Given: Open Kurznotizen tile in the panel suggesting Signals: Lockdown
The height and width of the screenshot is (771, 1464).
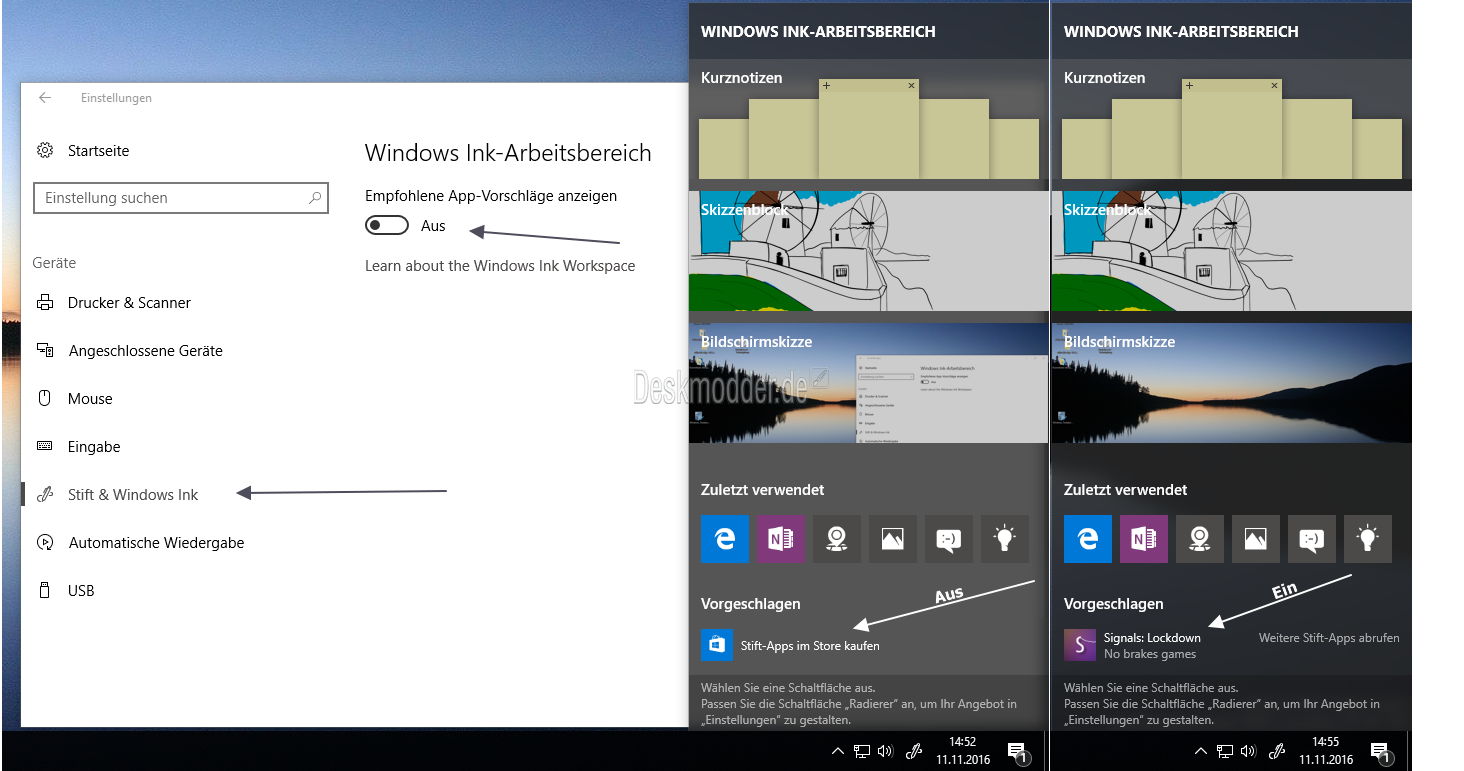Looking at the screenshot, I should pos(1232,124).
